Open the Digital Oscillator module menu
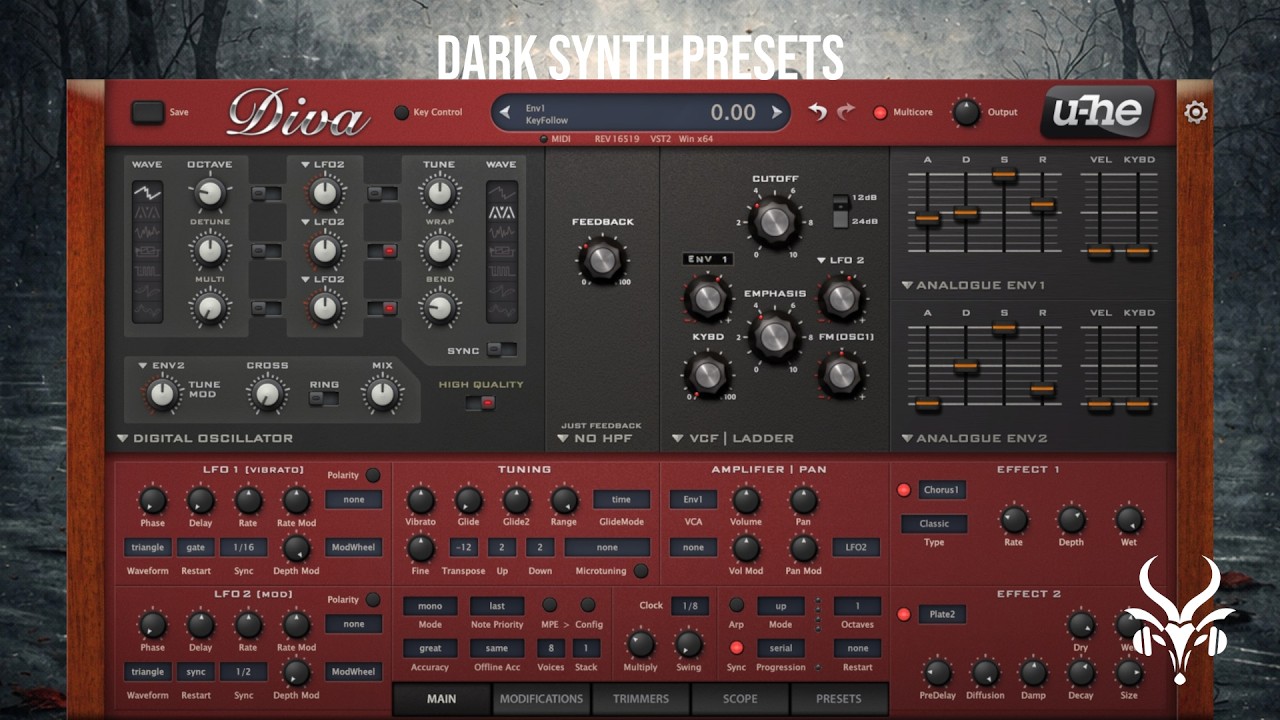Viewport: 1280px width, 720px height. coord(205,438)
